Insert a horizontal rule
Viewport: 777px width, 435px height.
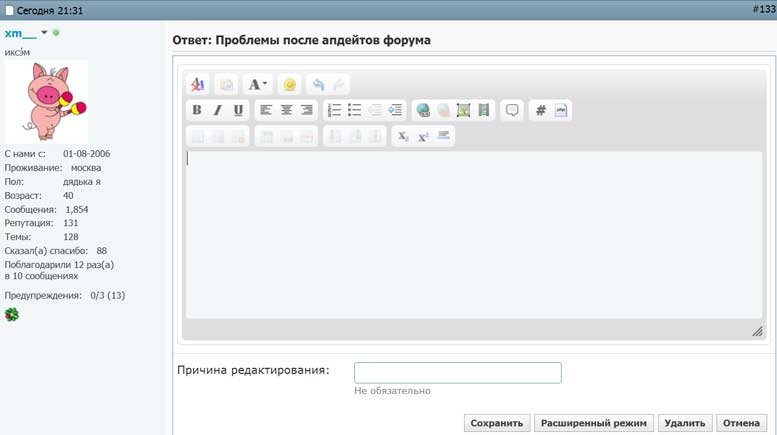(444, 136)
